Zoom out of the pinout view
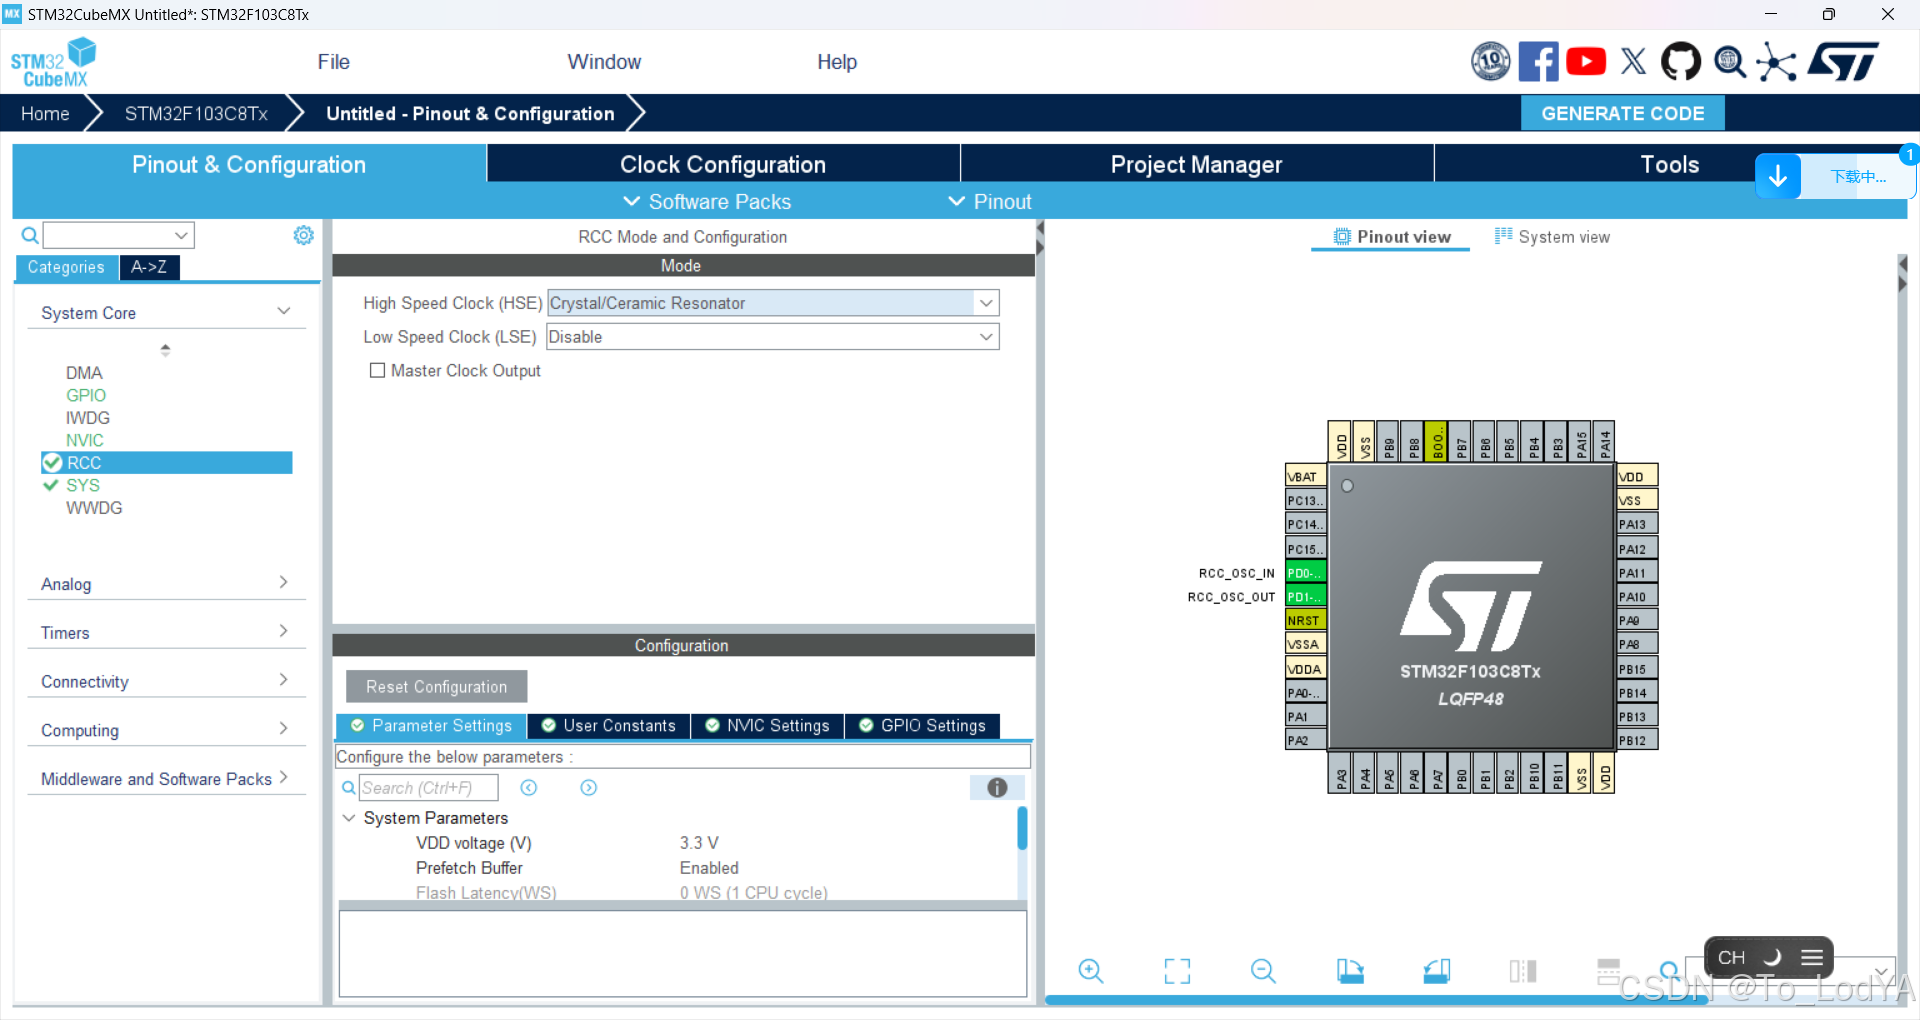Image resolution: width=1920 pixels, height=1020 pixels. tap(1263, 971)
